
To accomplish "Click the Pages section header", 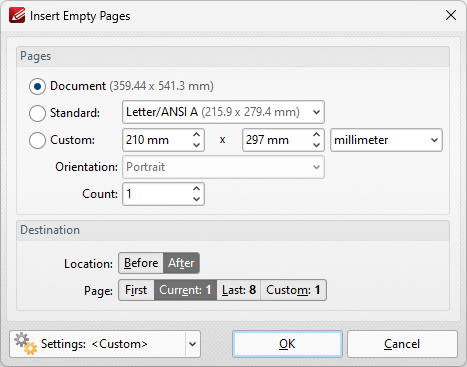I will pyautogui.click(x=233, y=56).
